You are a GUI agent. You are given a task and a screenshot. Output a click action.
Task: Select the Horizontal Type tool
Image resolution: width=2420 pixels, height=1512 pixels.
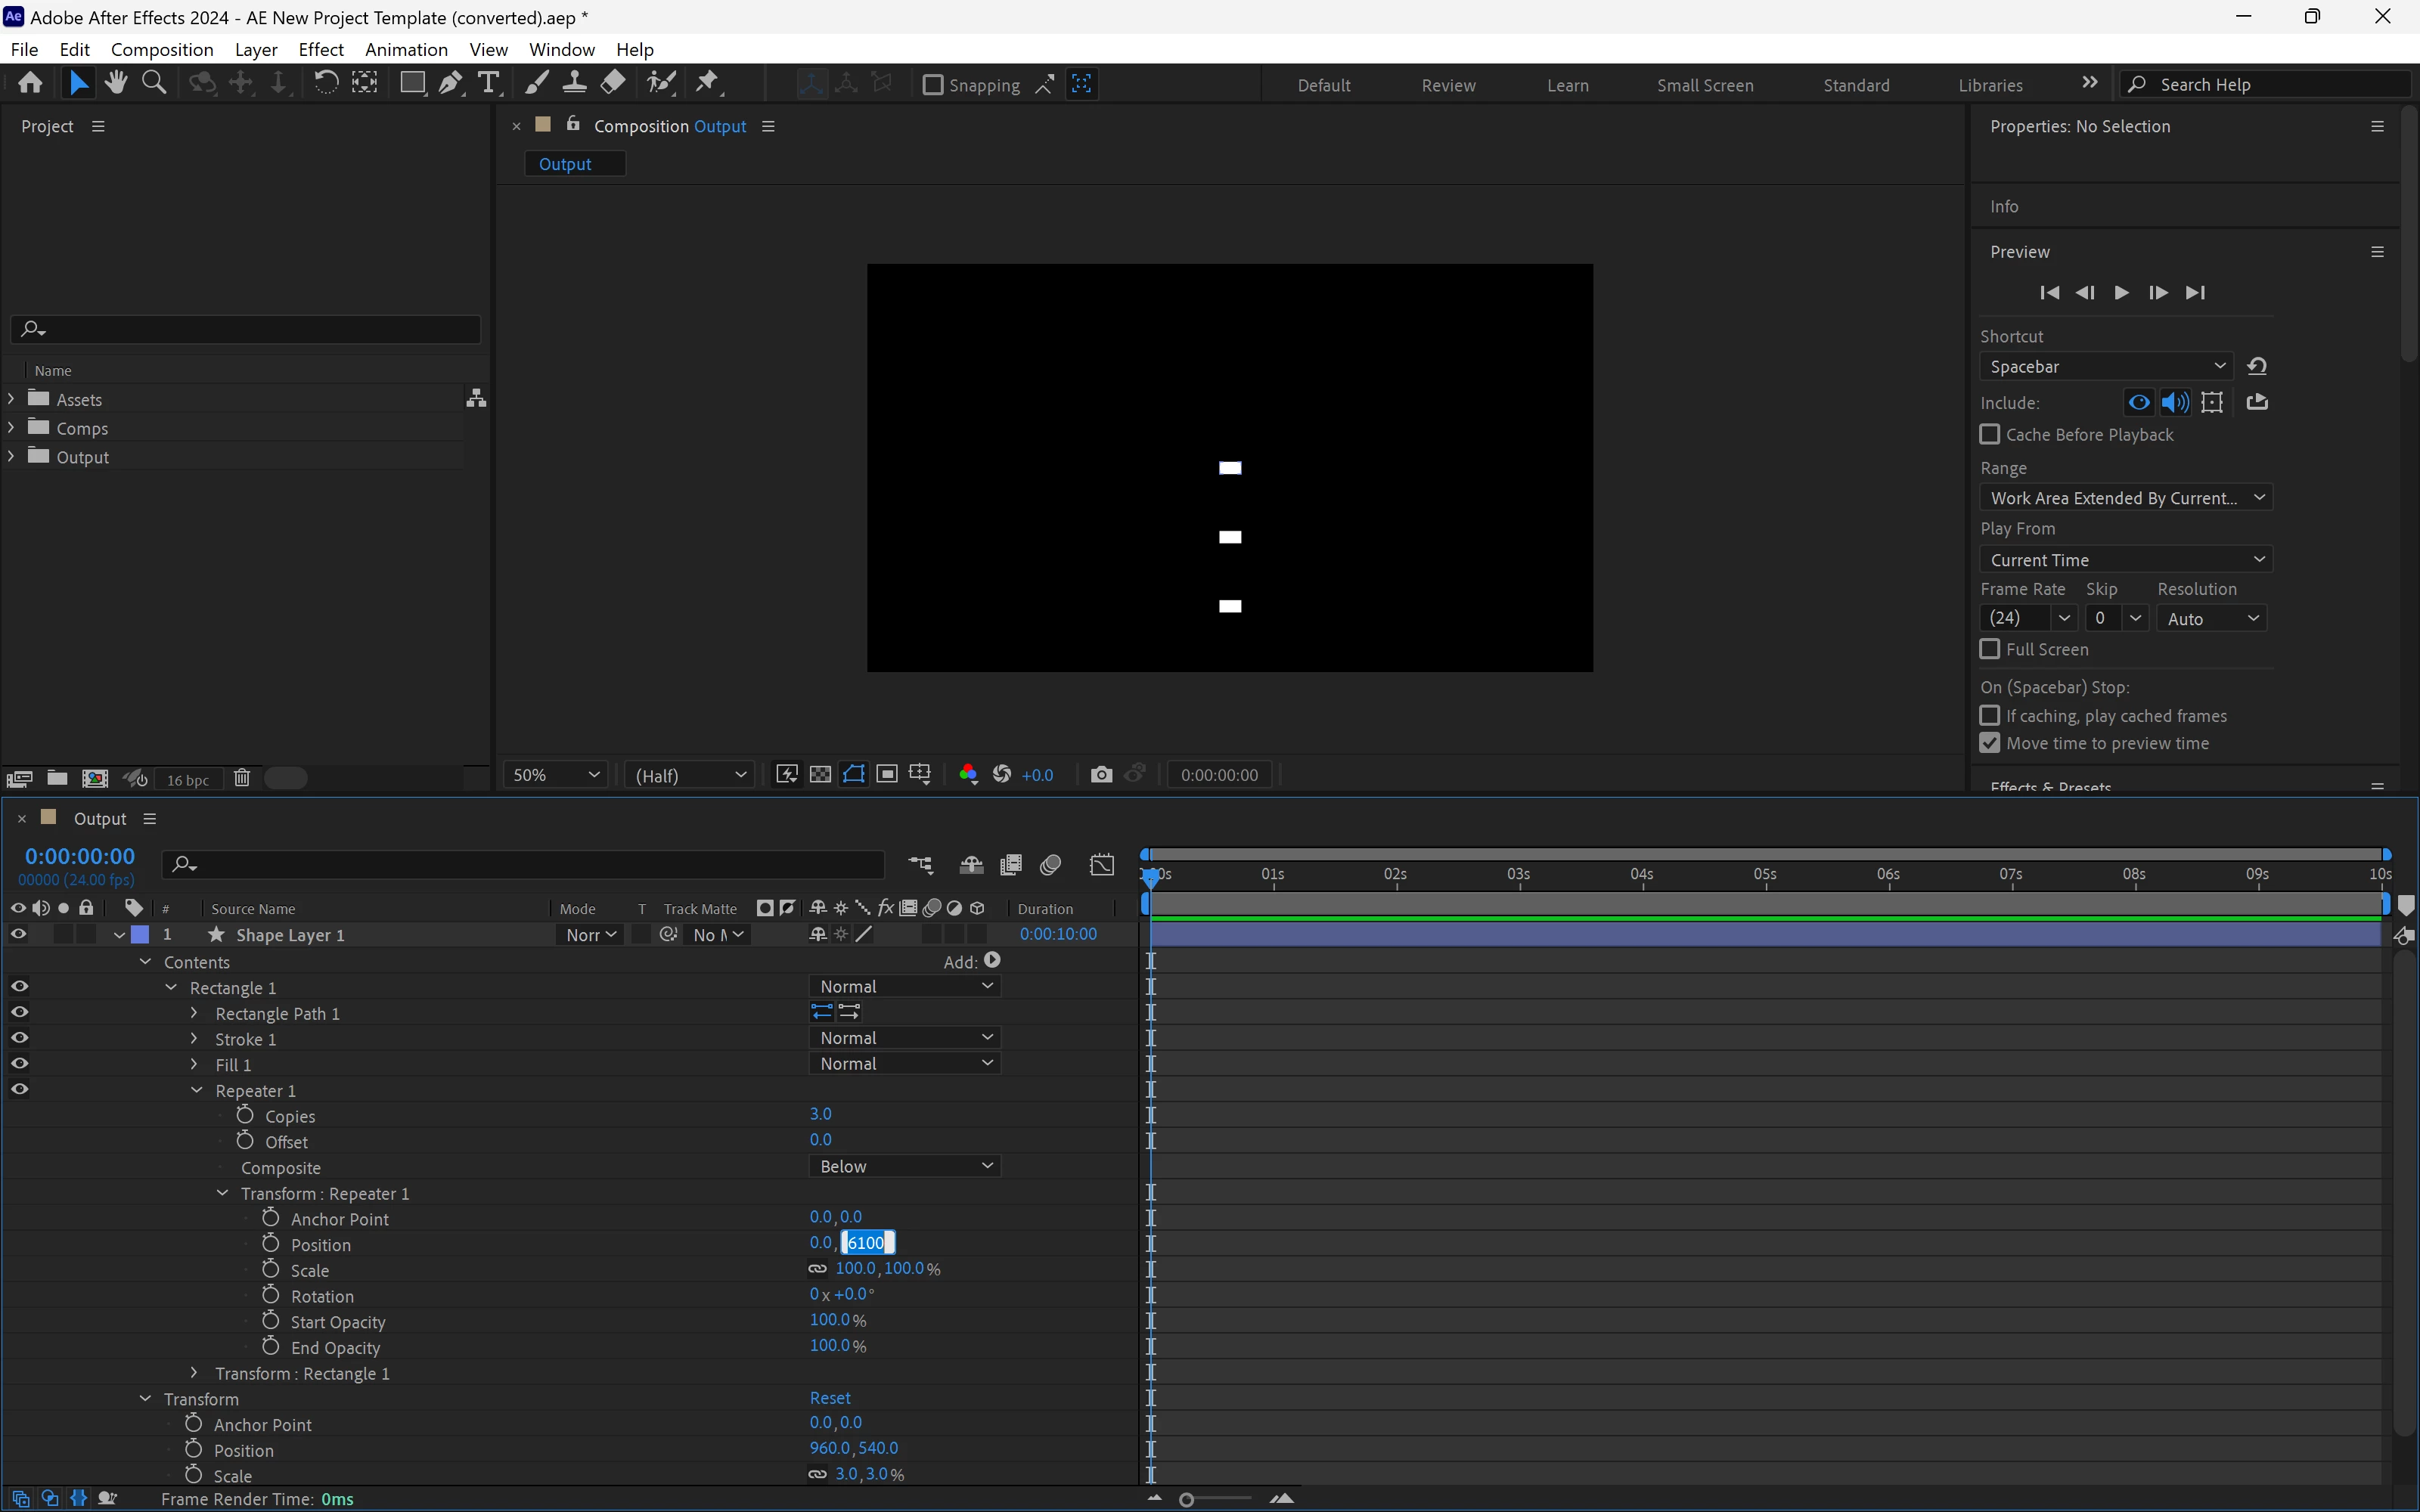coord(488,84)
